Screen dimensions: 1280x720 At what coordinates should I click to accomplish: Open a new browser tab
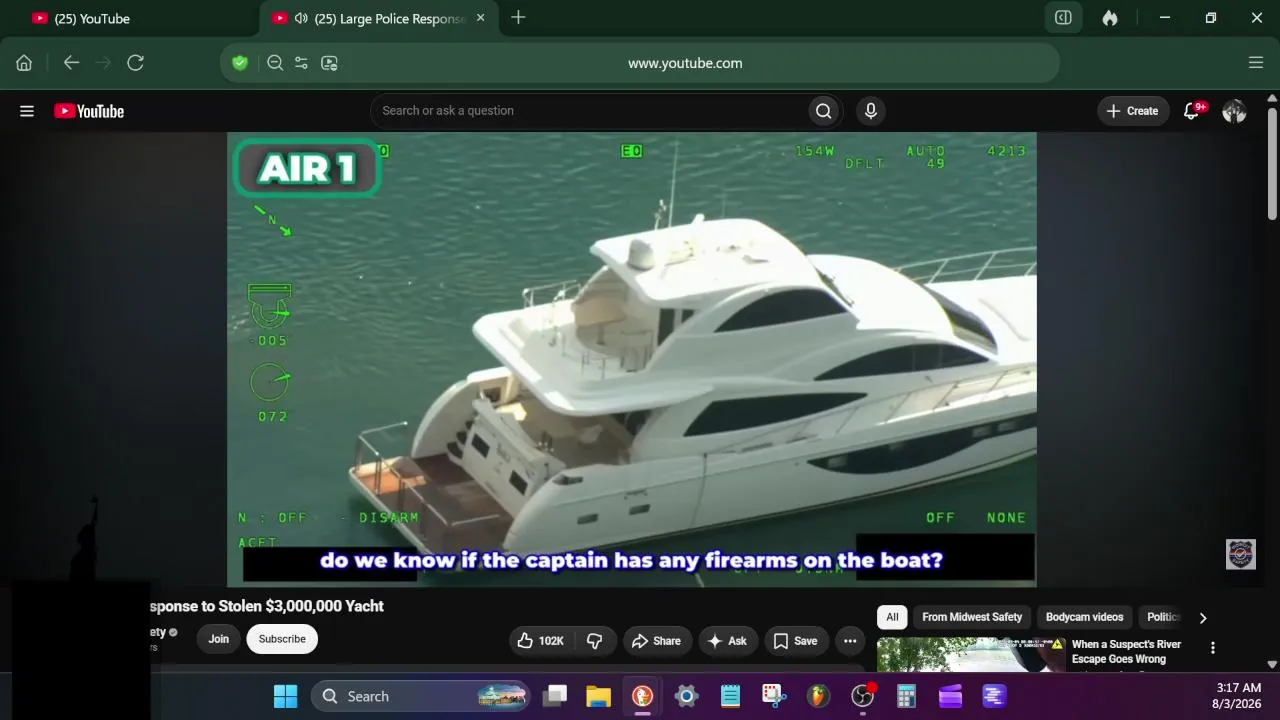point(518,18)
